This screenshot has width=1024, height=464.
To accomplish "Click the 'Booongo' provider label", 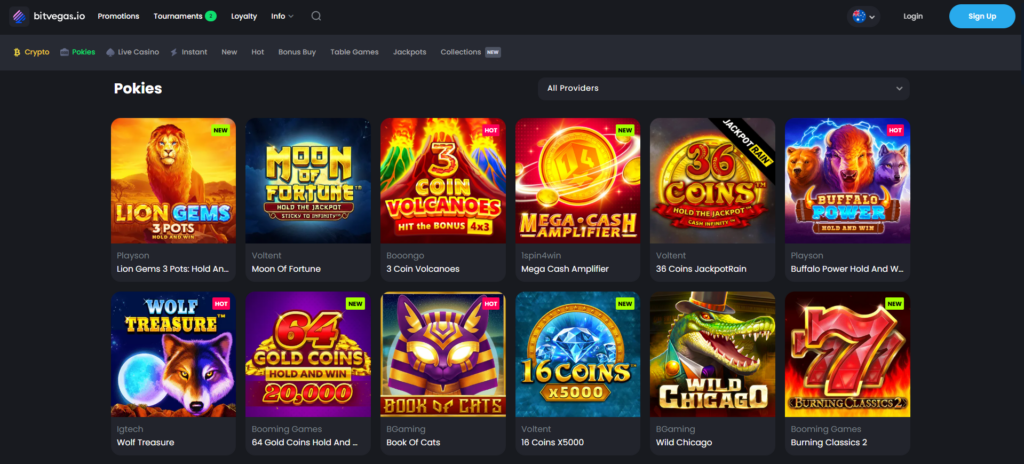I will [404, 256].
